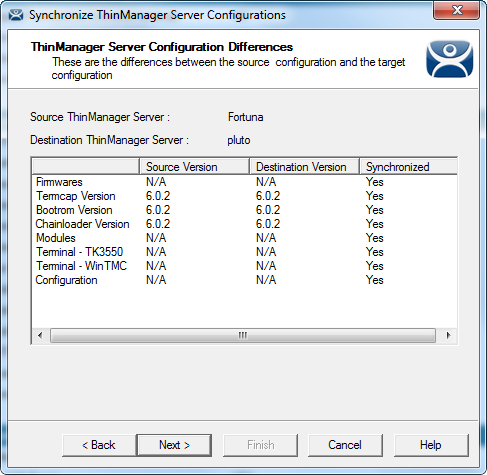Screen dimensions: 487x475
Task: Return with the Back button
Action: tap(99, 445)
